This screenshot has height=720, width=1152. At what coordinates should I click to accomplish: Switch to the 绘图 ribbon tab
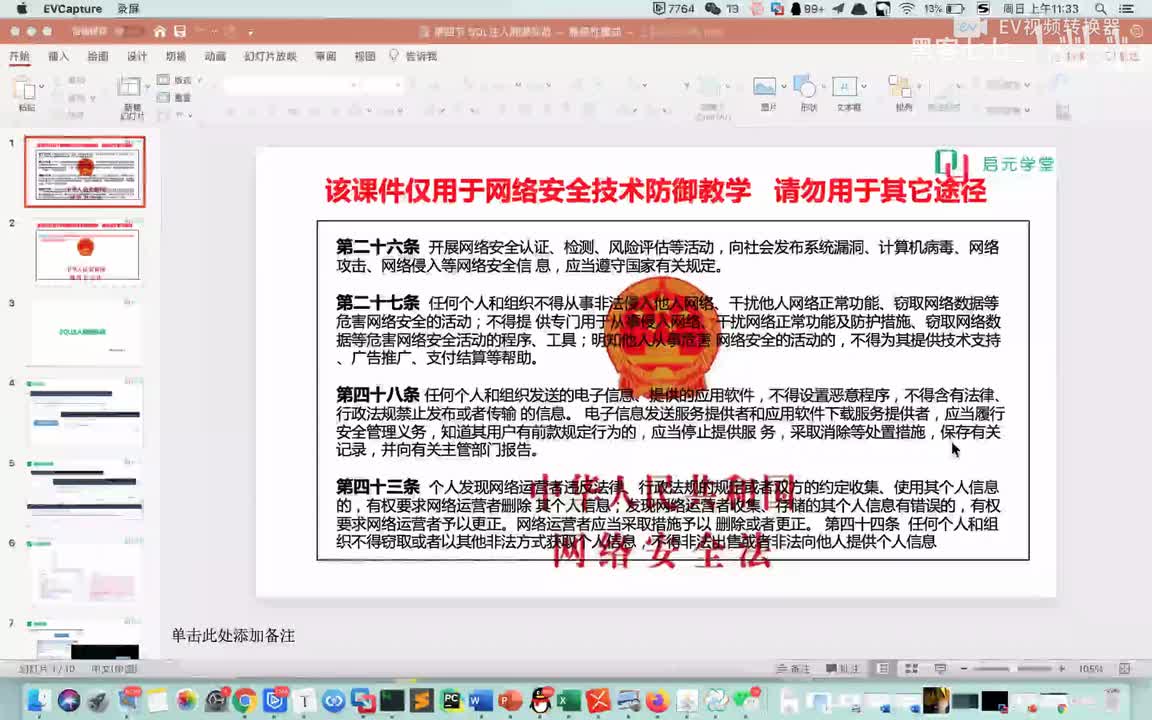(x=98, y=56)
